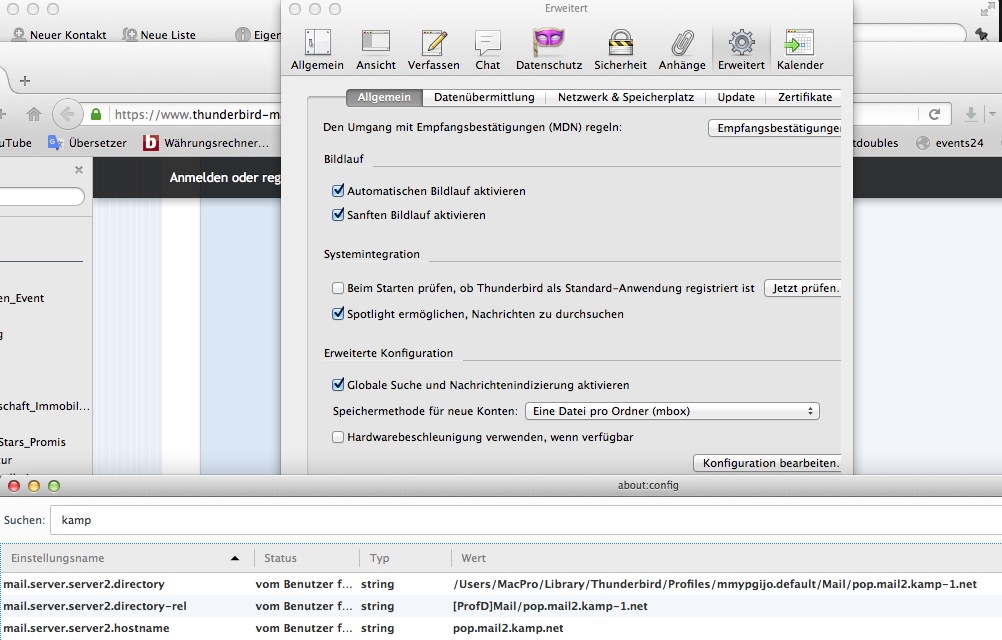The image size is (1002, 640).
Task: Select the Erweitert gear icon pane
Action: click(x=741, y=50)
